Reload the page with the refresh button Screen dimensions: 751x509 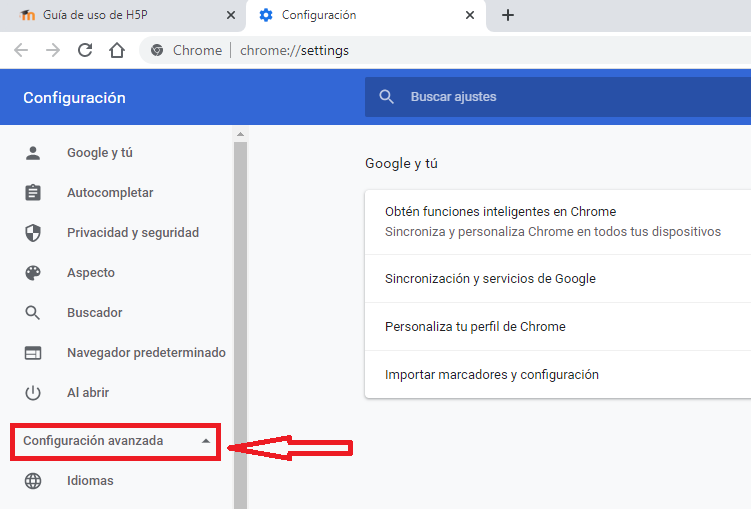85,50
